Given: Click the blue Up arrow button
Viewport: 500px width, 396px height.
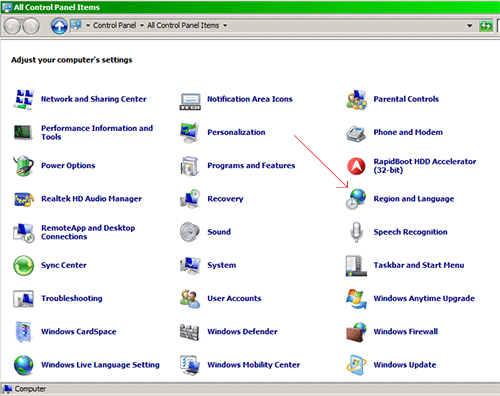Looking at the screenshot, I should 59,26.
